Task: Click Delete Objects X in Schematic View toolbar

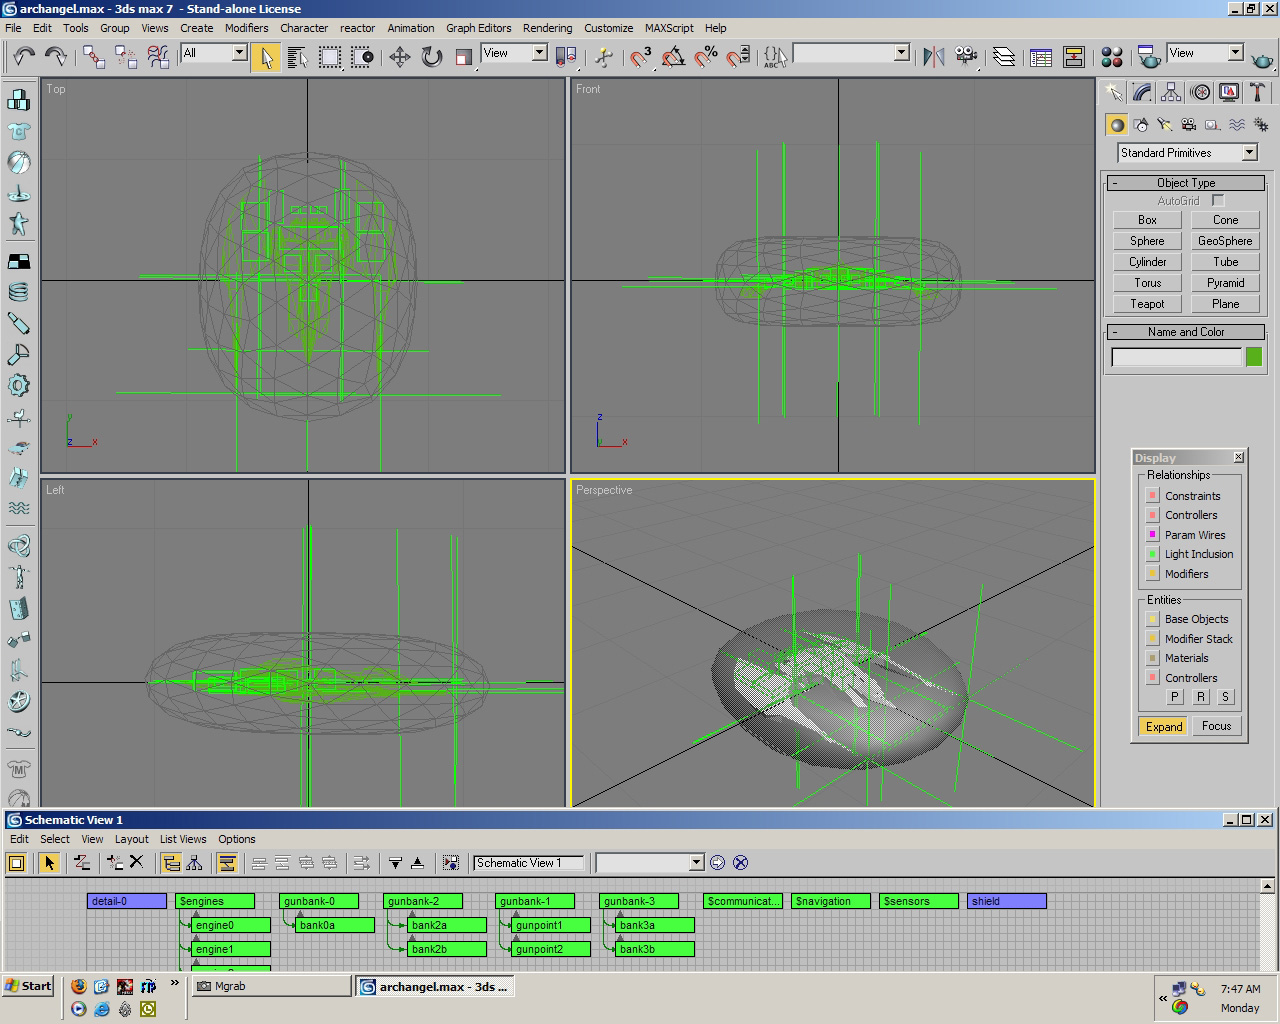Action: [137, 862]
